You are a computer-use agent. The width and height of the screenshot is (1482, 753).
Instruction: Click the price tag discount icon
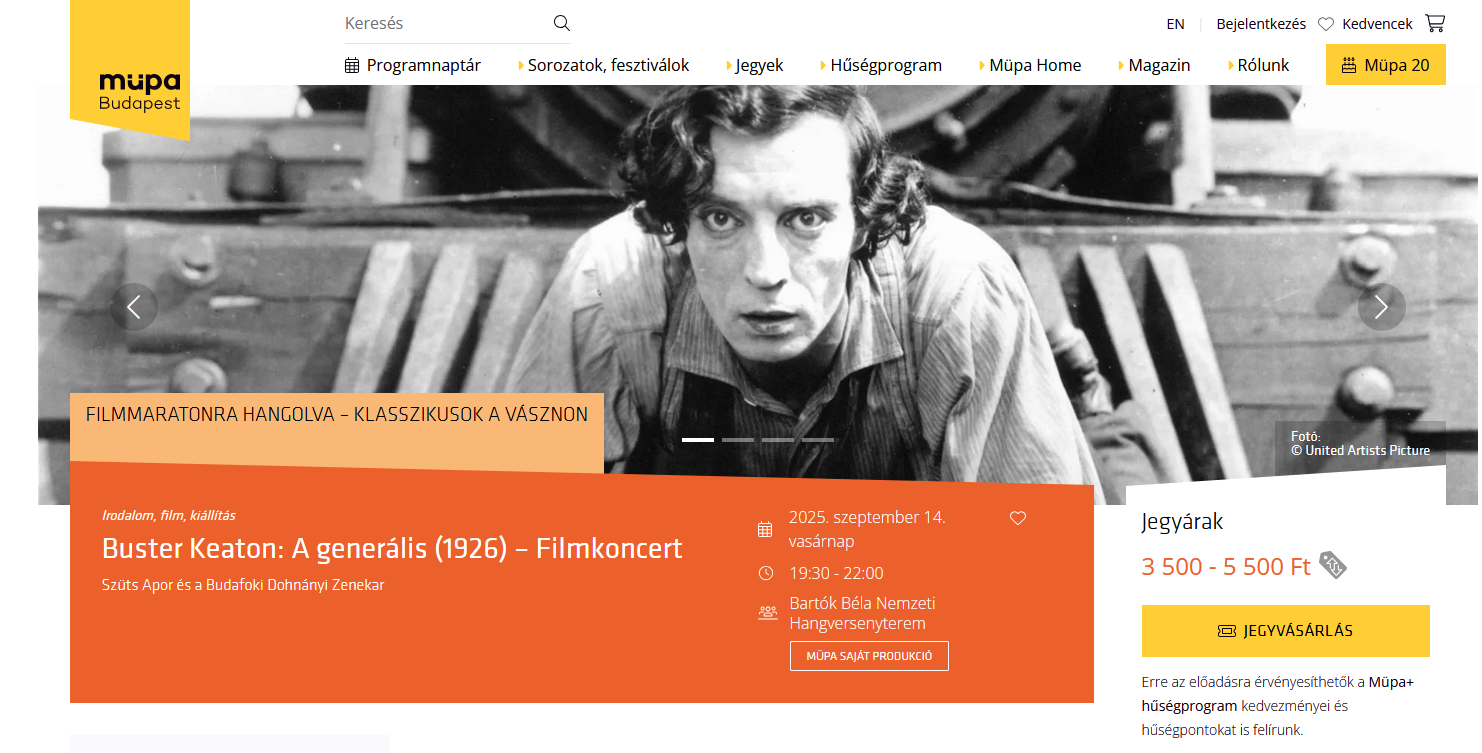pos(1333,566)
